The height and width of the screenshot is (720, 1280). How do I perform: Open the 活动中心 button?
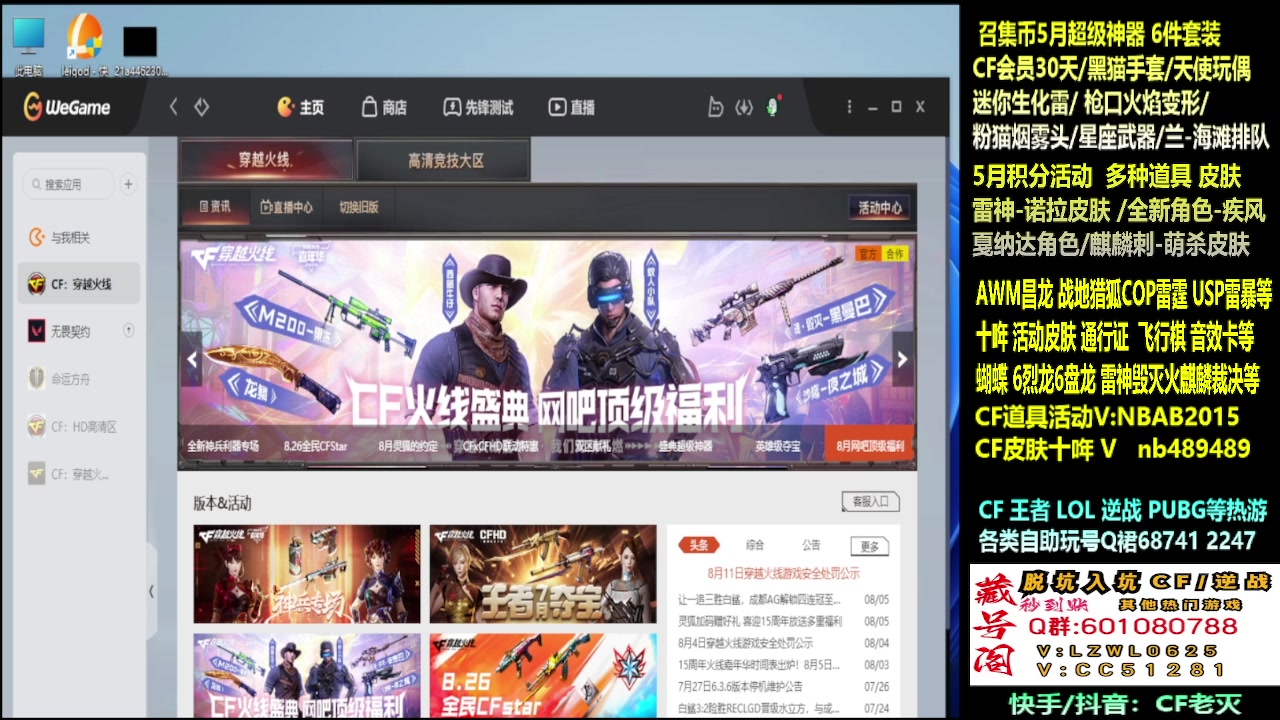pos(880,207)
